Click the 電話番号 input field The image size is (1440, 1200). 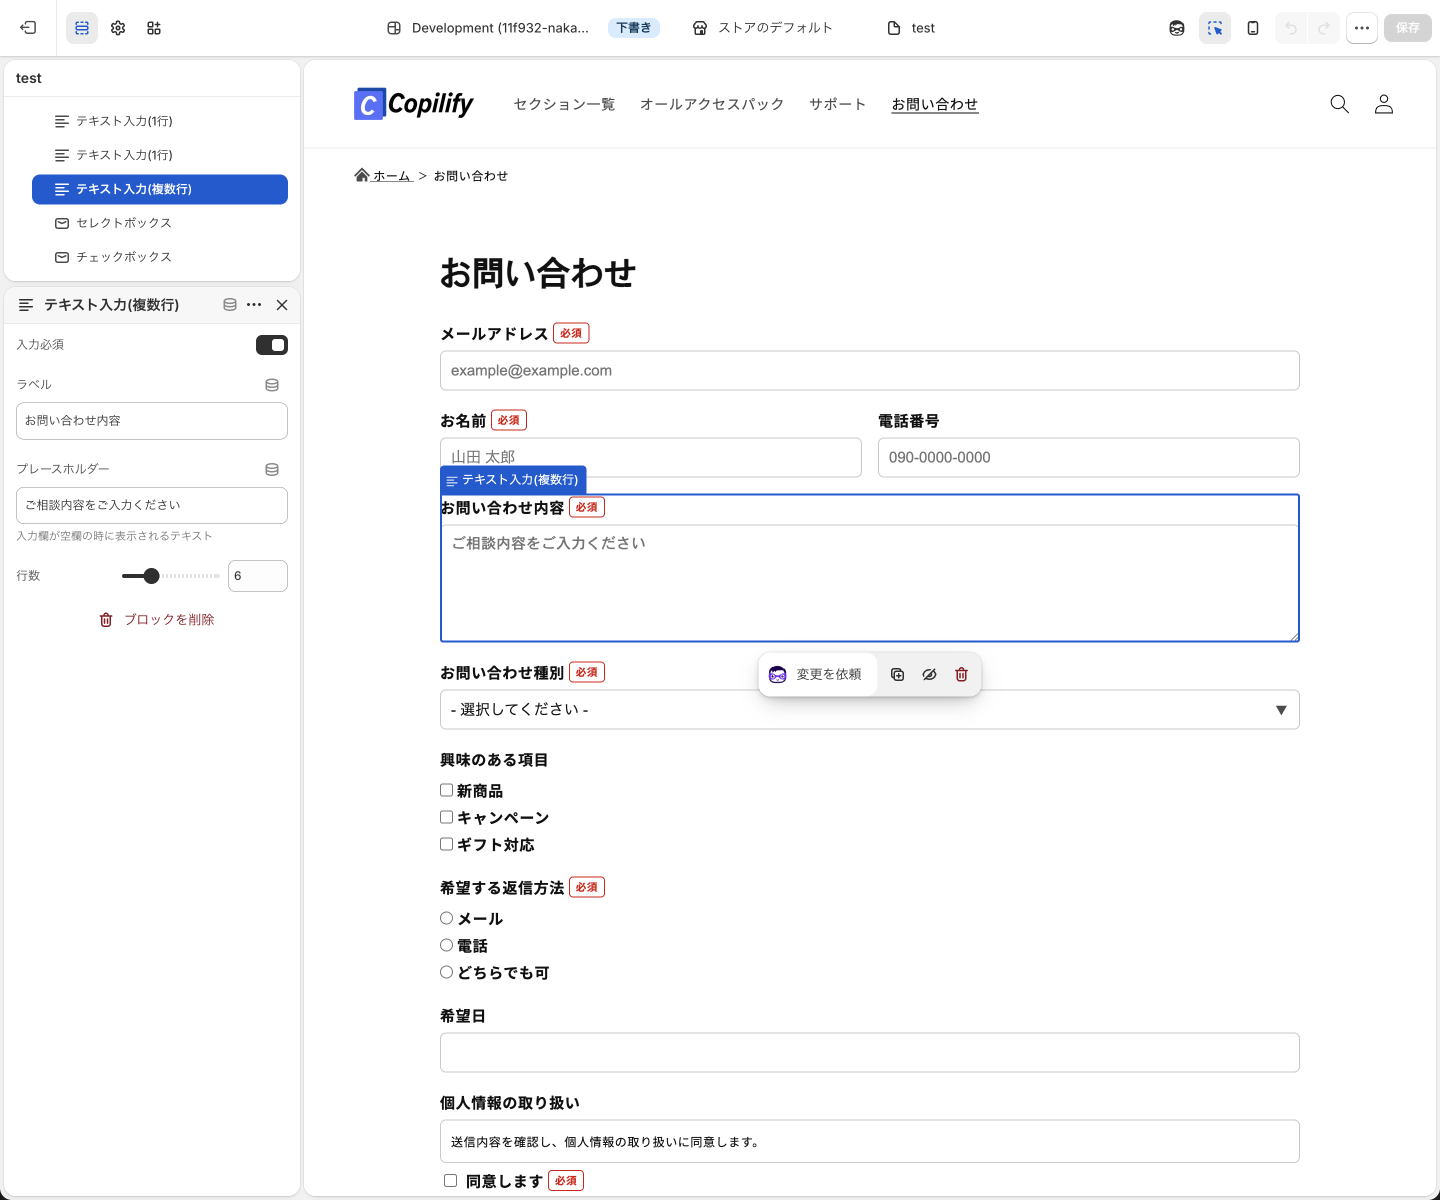tap(1089, 458)
